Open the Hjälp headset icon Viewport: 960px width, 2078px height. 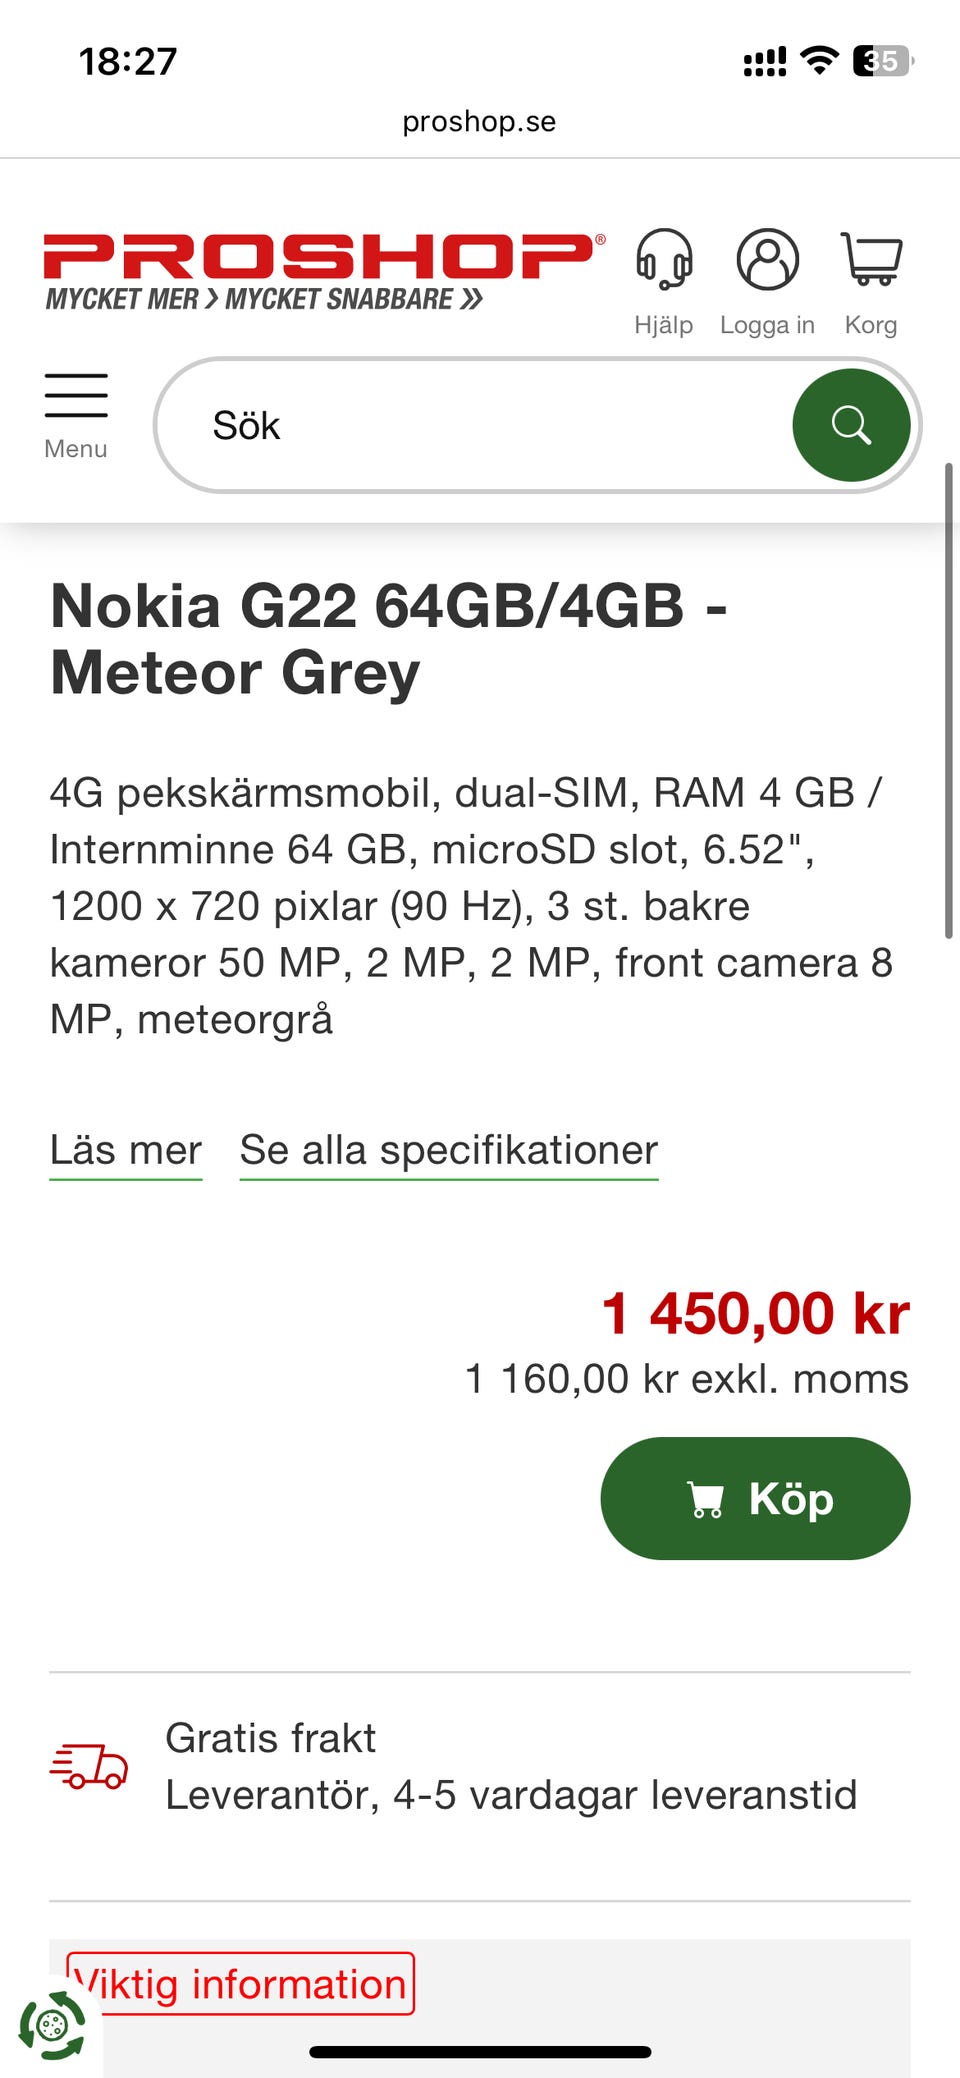coord(663,260)
